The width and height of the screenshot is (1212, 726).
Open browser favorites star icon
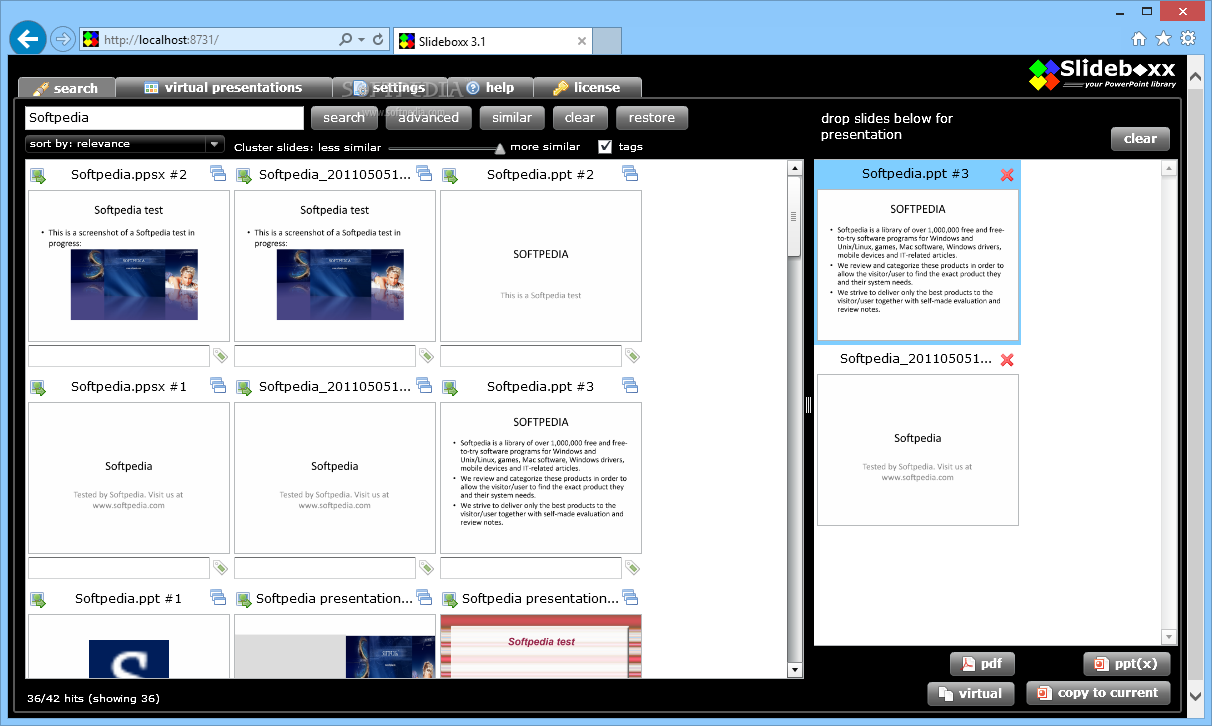click(x=1163, y=39)
